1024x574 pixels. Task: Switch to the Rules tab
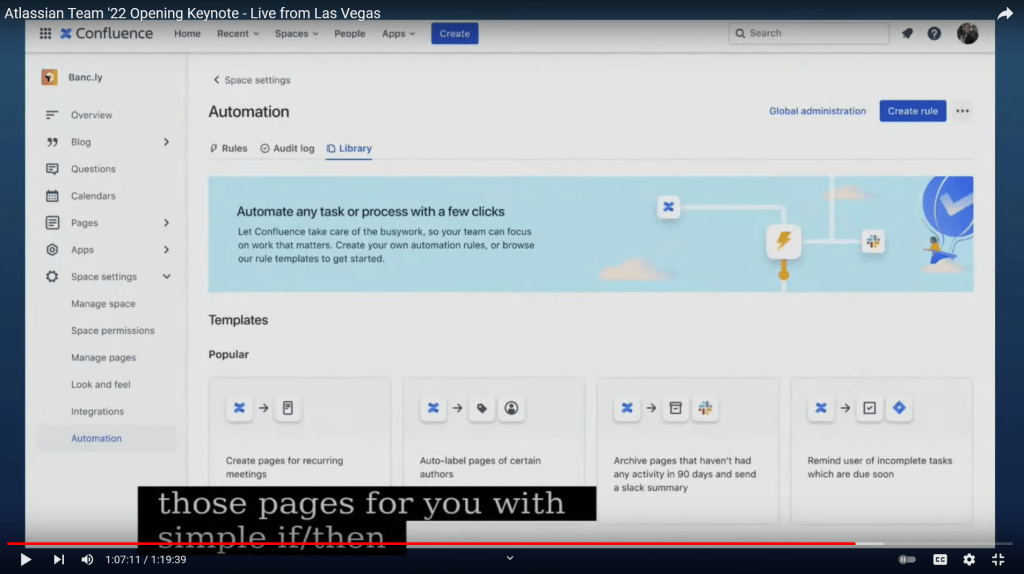pyautogui.click(x=229, y=148)
